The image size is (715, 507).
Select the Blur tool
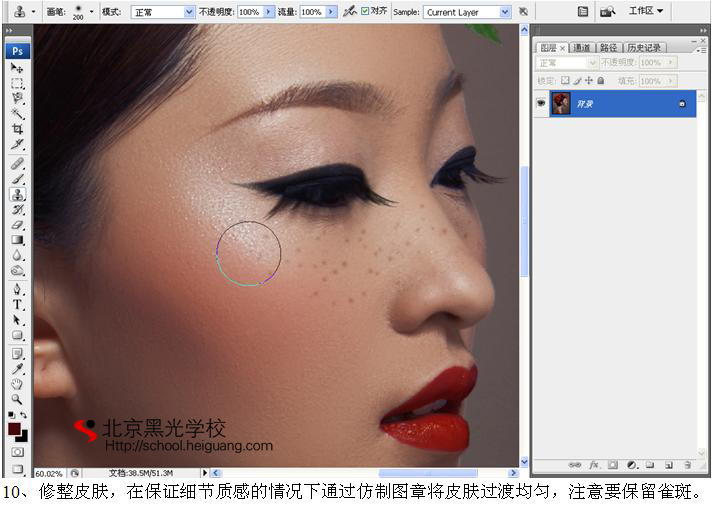[17, 255]
